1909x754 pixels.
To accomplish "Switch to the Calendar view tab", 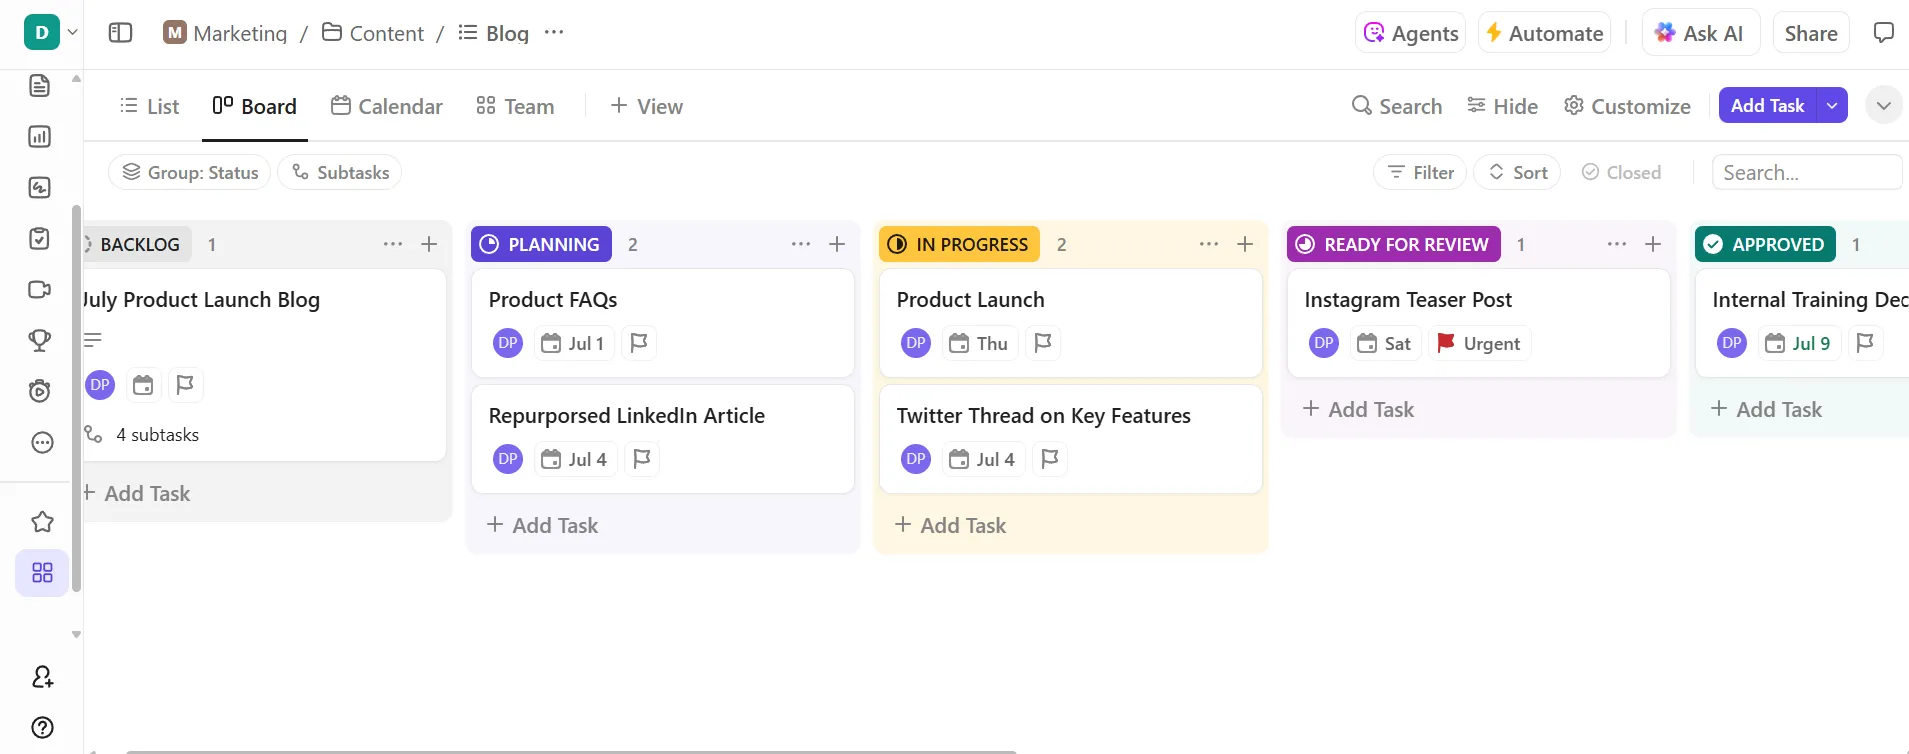I will pos(387,106).
